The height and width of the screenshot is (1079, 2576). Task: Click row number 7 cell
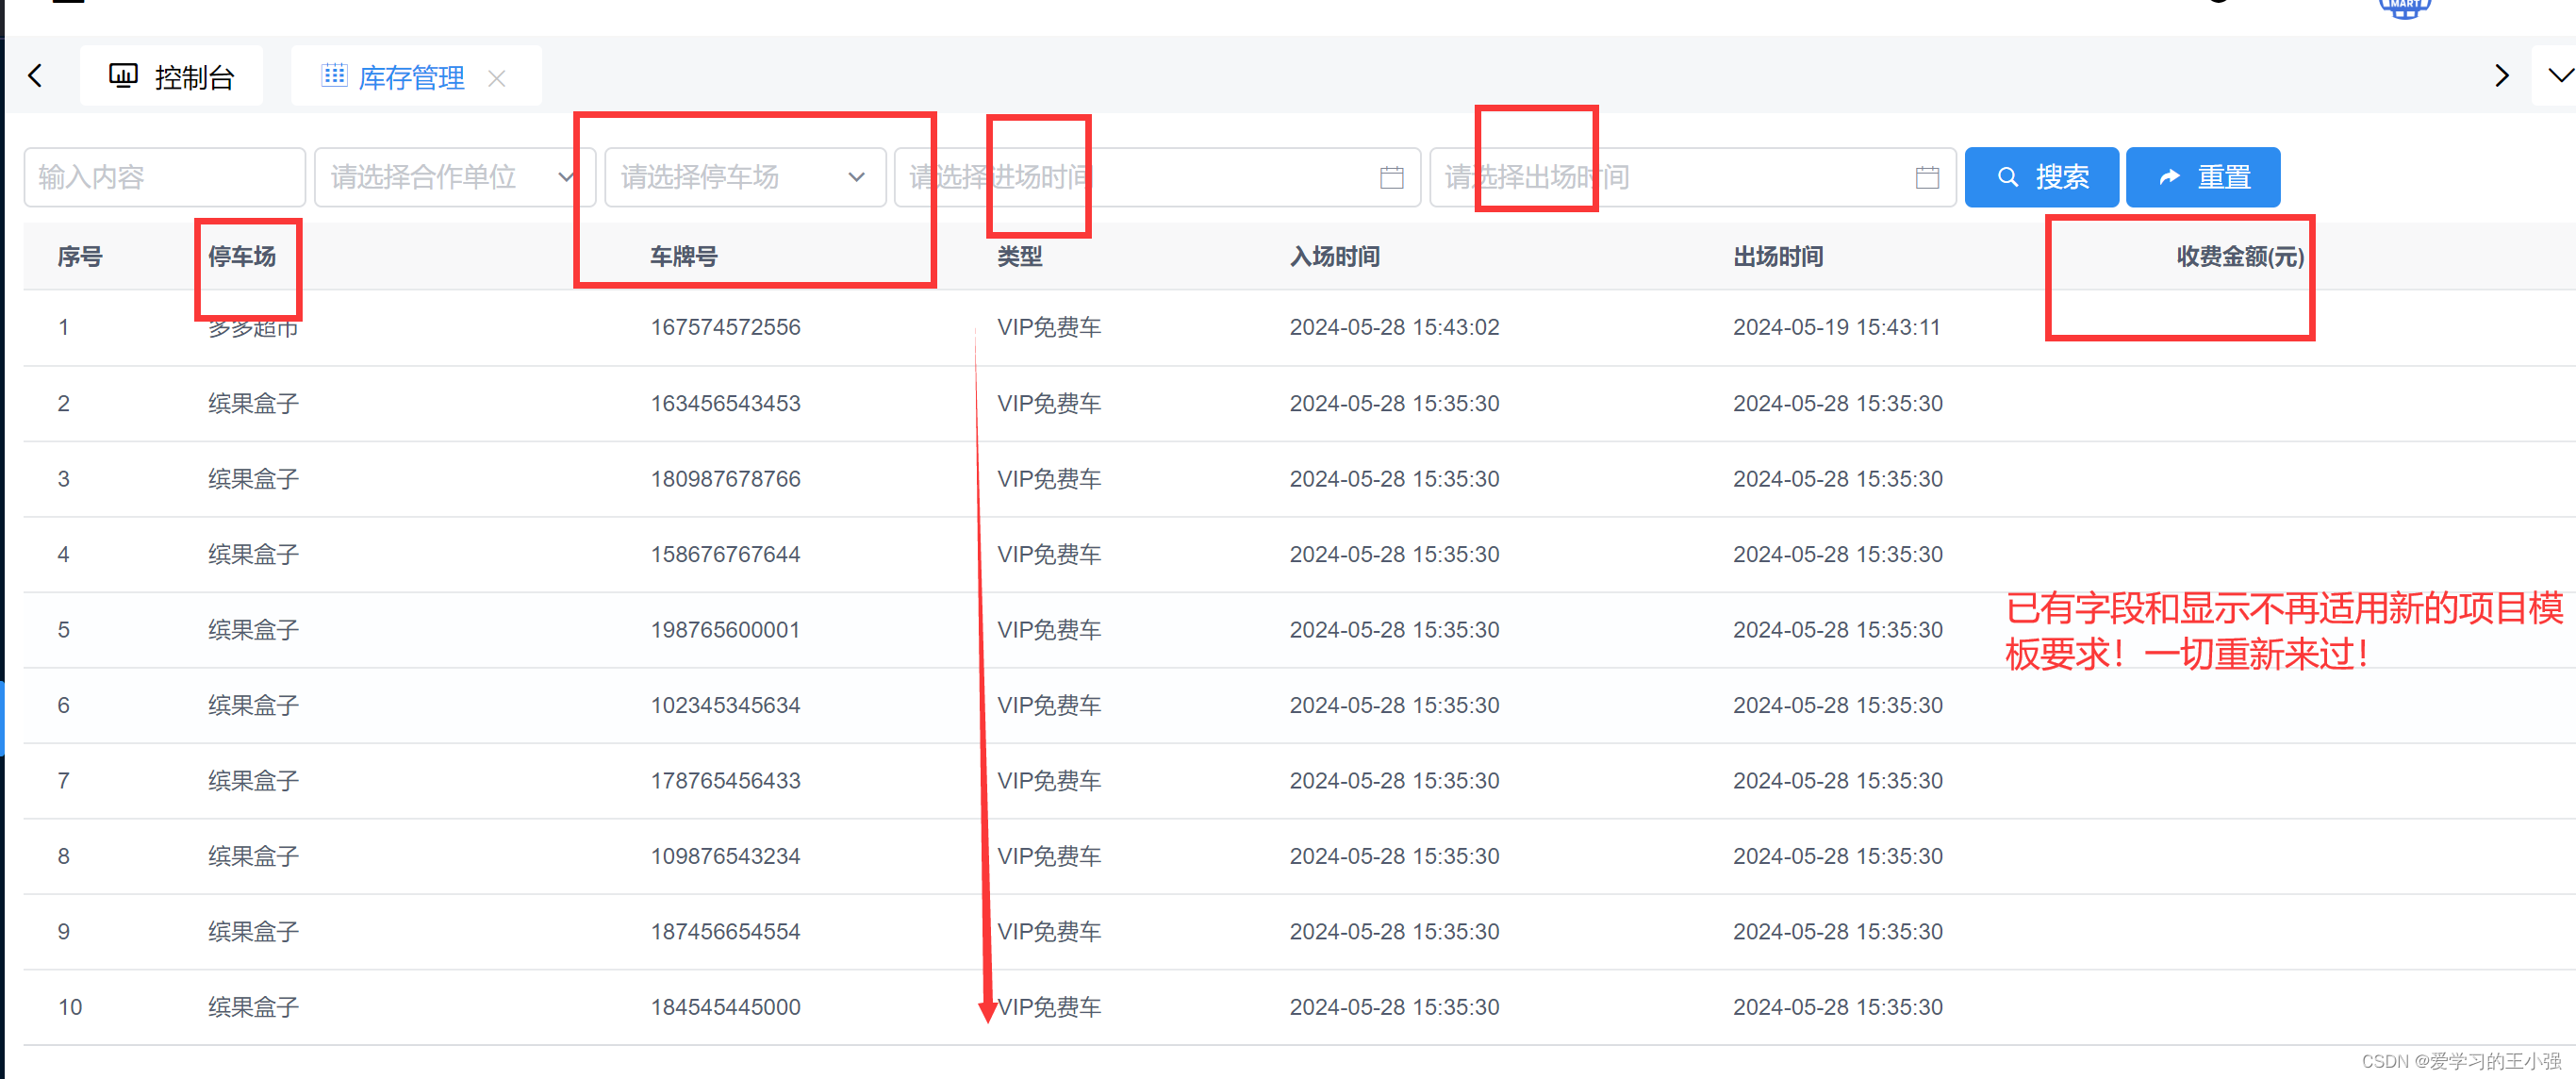[64, 781]
